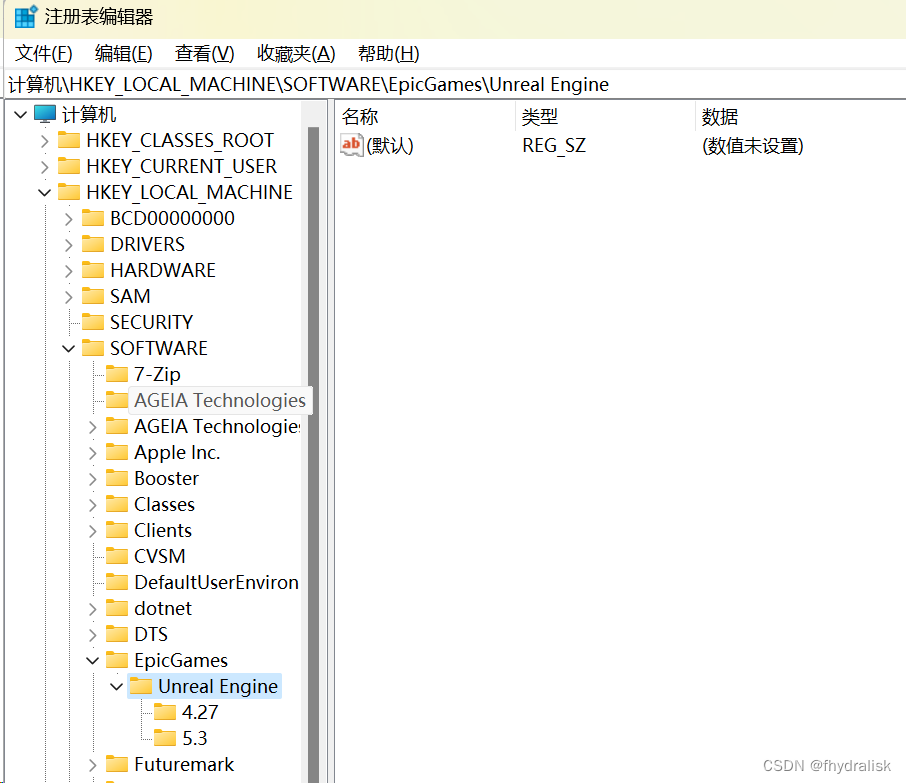Screen dimensions: 906x783
Task: Expand the HKEY_CURRENT_USER hive
Action: tap(44, 166)
